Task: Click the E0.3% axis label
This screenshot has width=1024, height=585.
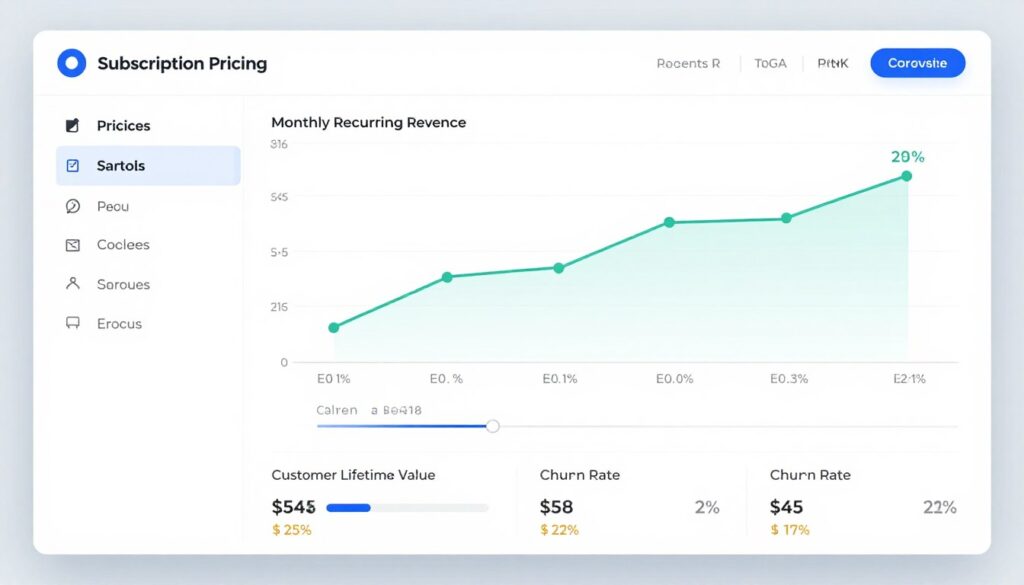Action: coord(789,379)
